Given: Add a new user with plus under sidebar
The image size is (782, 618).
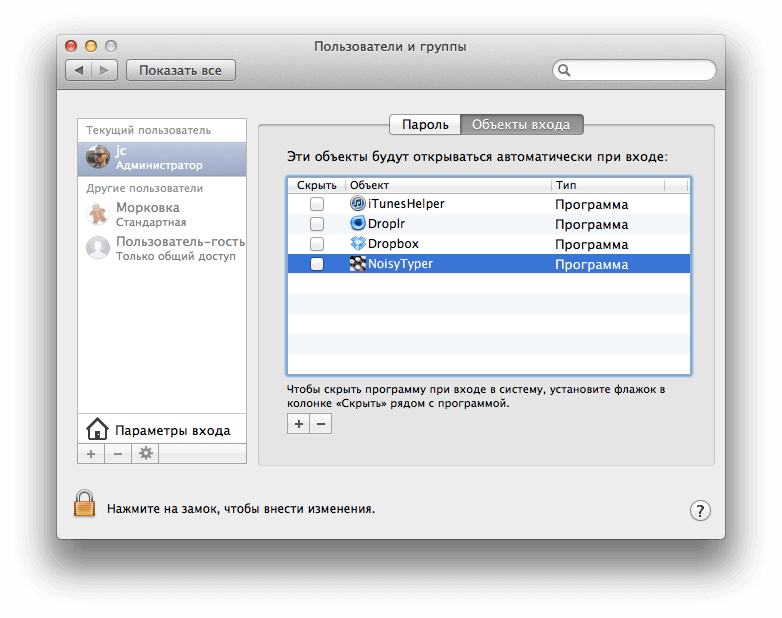Looking at the screenshot, I should click(91, 453).
